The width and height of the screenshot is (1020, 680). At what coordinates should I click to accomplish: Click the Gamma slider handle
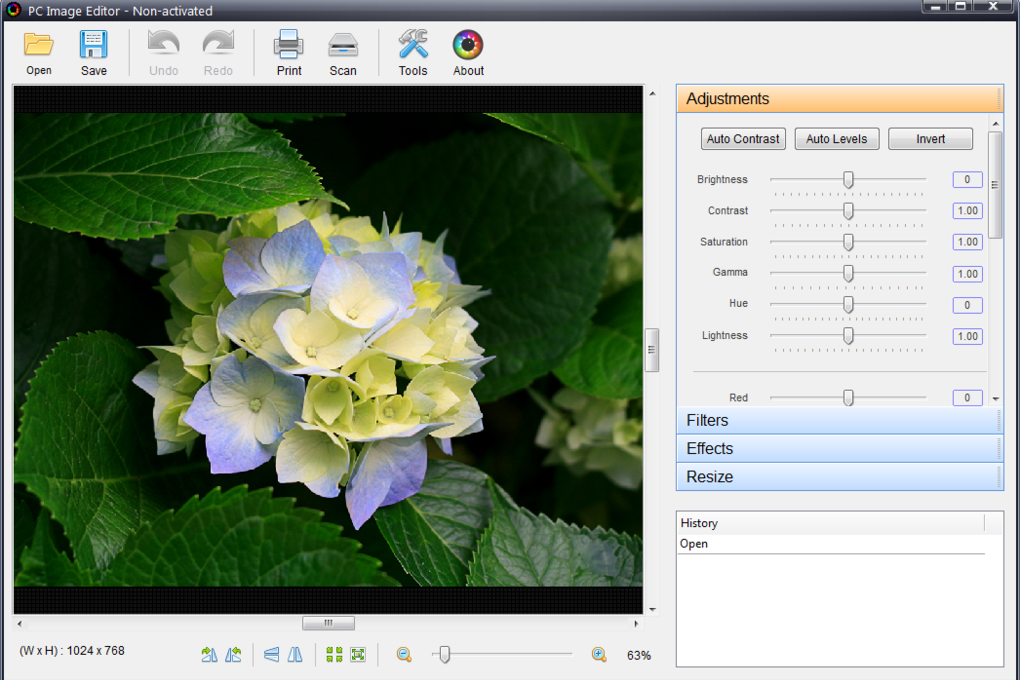(x=848, y=273)
